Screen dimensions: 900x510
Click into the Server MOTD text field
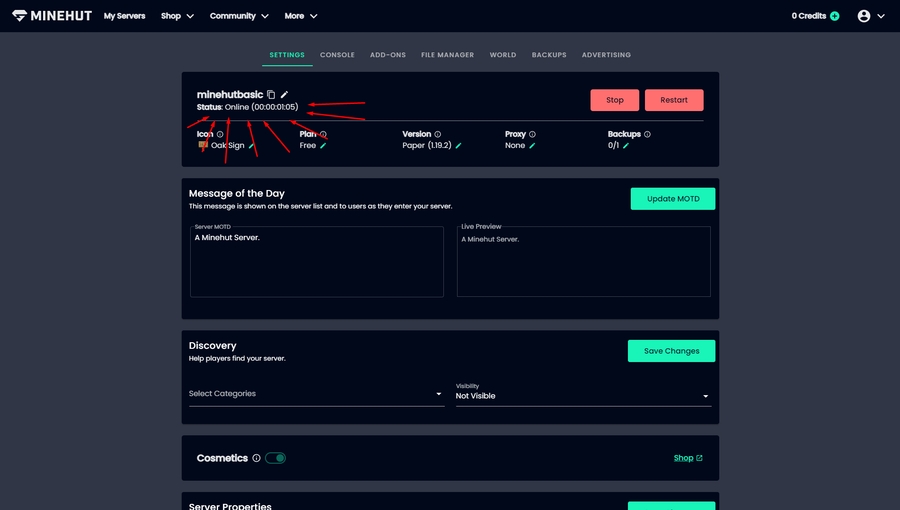coord(317,262)
